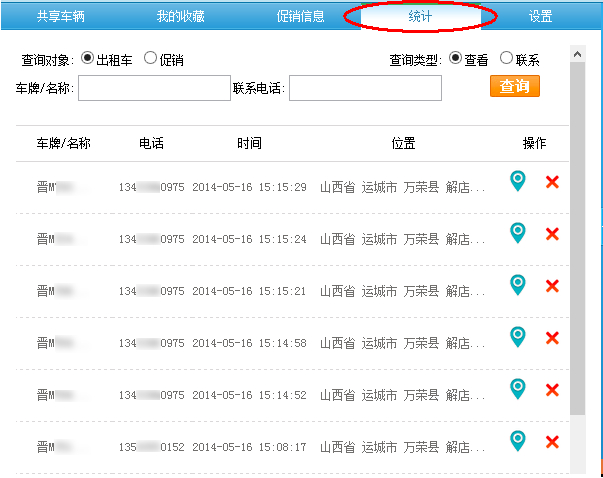Image resolution: width=603 pixels, height=478 pixels.
Task: Open 我的收藏 tab
Action: coord(181,16)
